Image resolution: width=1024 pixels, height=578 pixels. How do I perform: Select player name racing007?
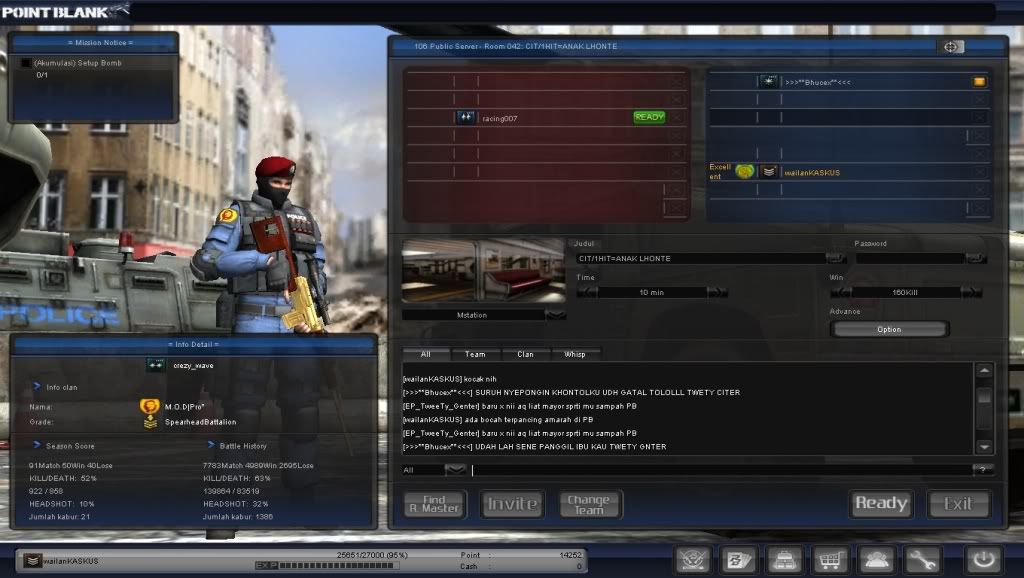tap(500, 118)
